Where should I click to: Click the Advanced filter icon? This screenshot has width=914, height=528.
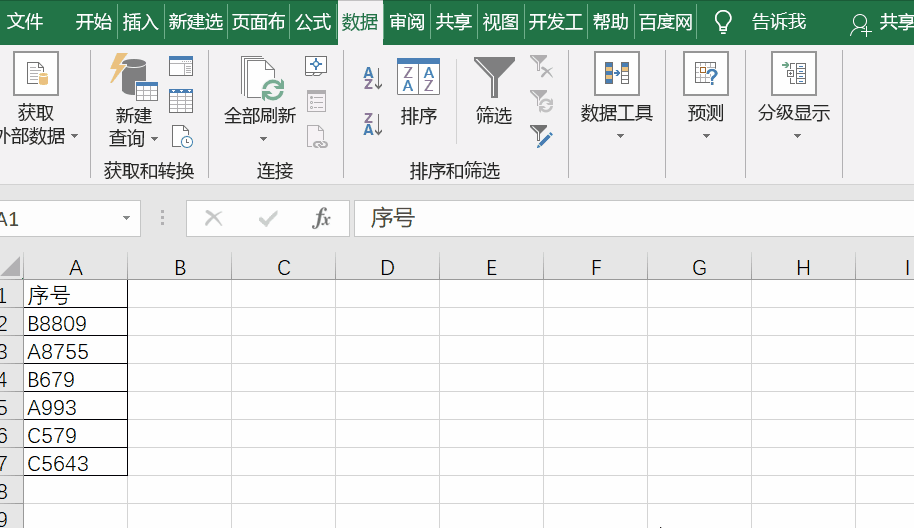coord(541,136)
